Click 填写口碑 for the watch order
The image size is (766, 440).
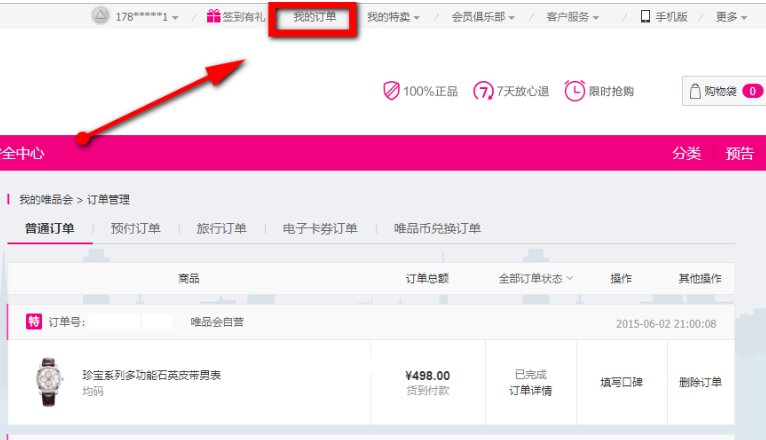pos(621,382)
